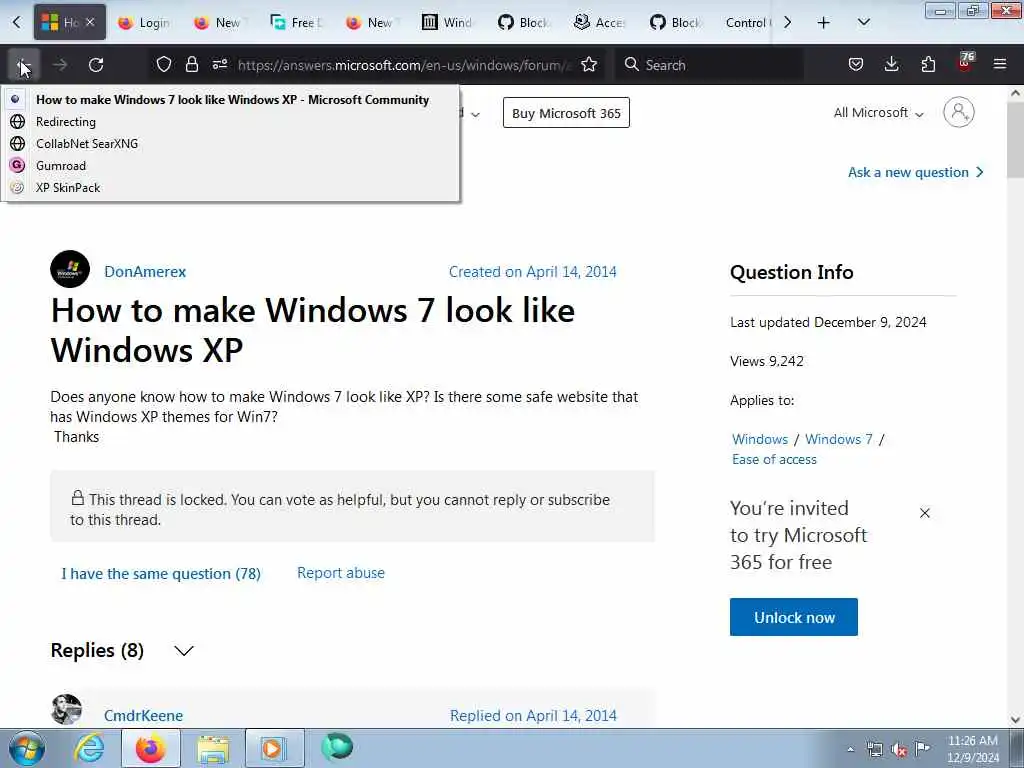
Task: Bookmark this page with the star icon
Action: coord(589,65)
